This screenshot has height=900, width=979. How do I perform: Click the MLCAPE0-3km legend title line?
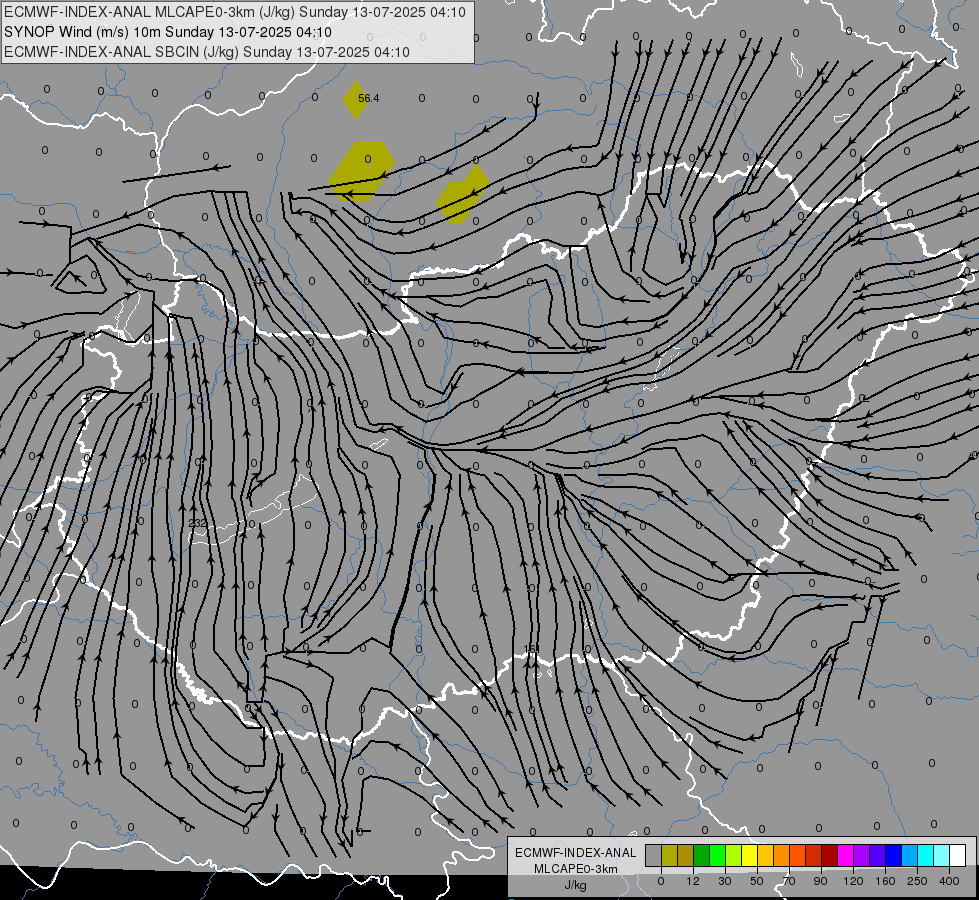point(576,869)
